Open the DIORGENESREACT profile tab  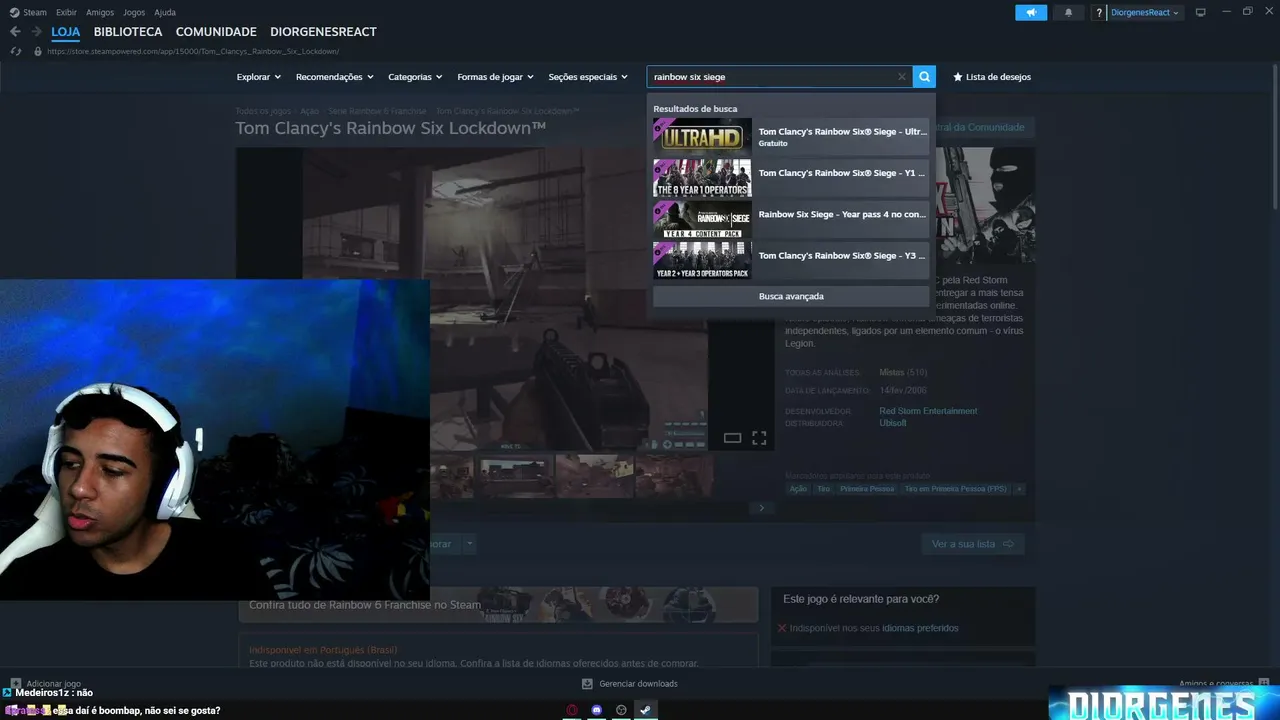click(324, 32)
